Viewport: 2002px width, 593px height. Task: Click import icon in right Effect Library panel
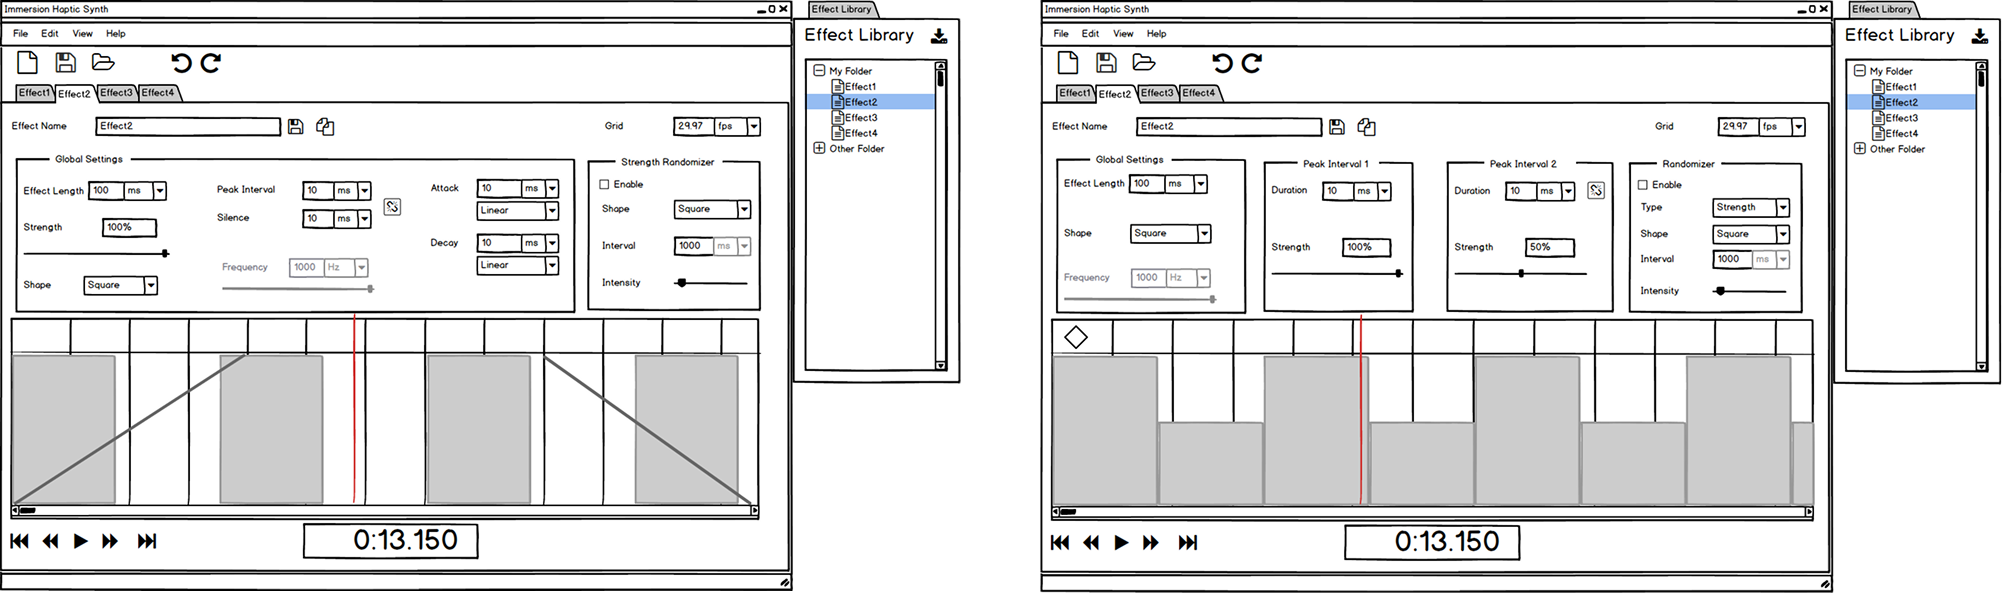pos(1979,36)
